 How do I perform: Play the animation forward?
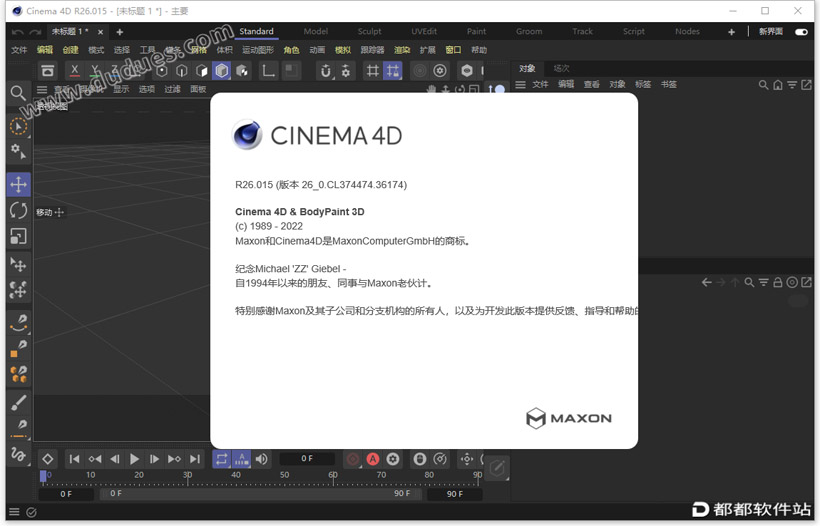pyautogui.click(x=134, y=459)
